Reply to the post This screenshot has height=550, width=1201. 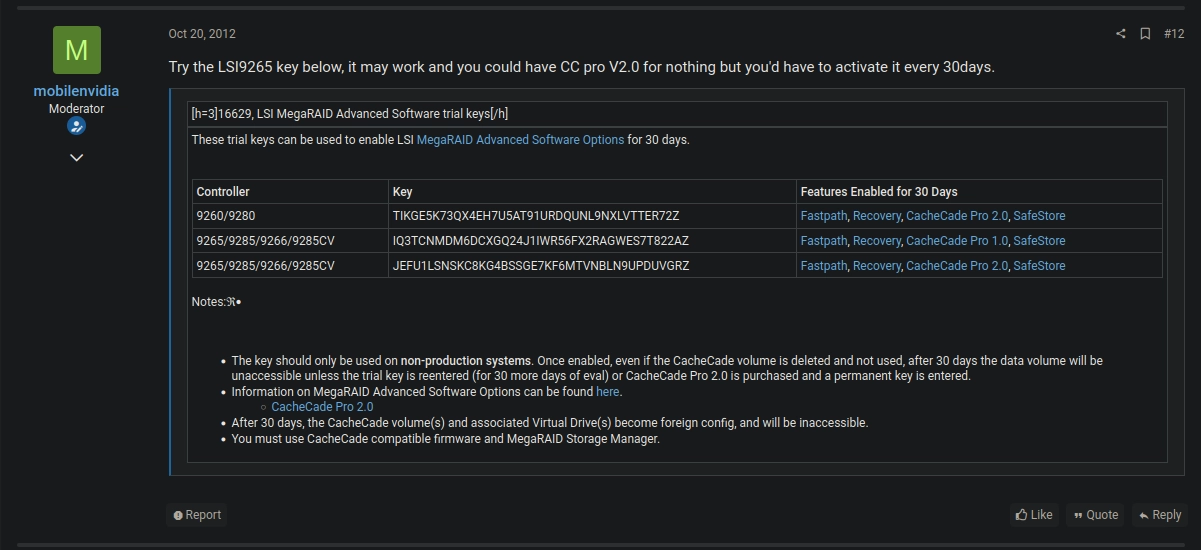click(x=1159, y=515)
